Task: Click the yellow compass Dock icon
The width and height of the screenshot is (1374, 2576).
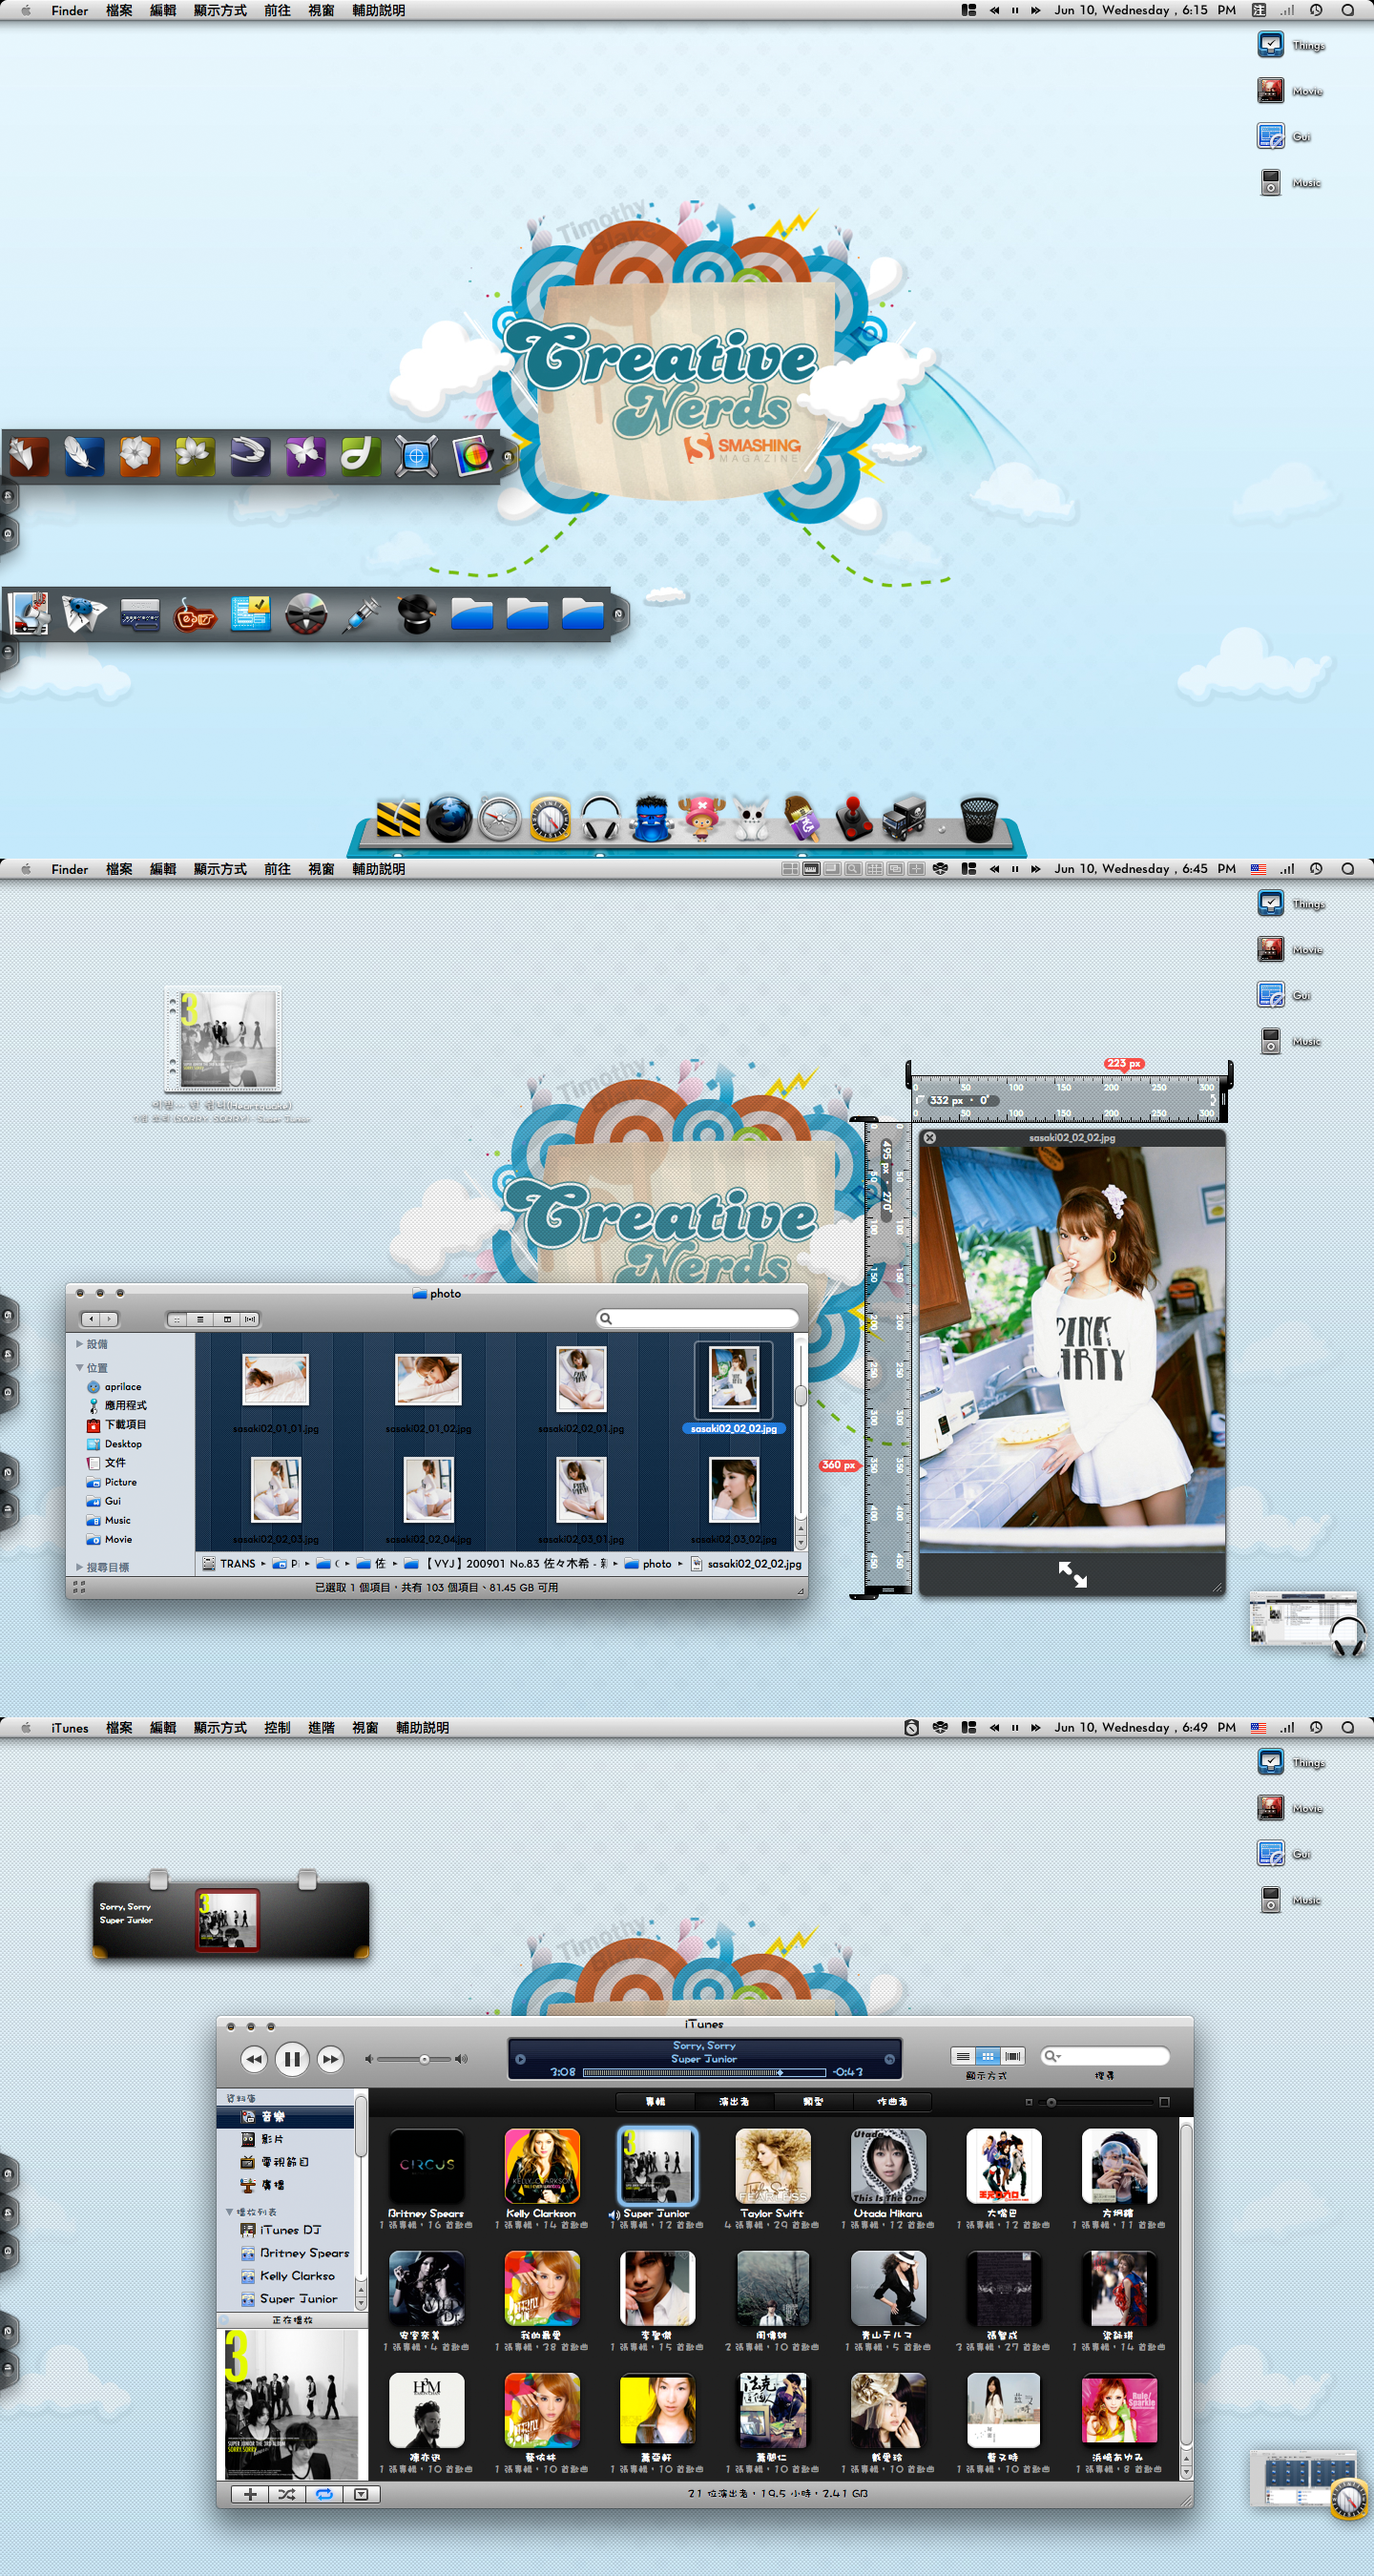Action: point(550,819)
